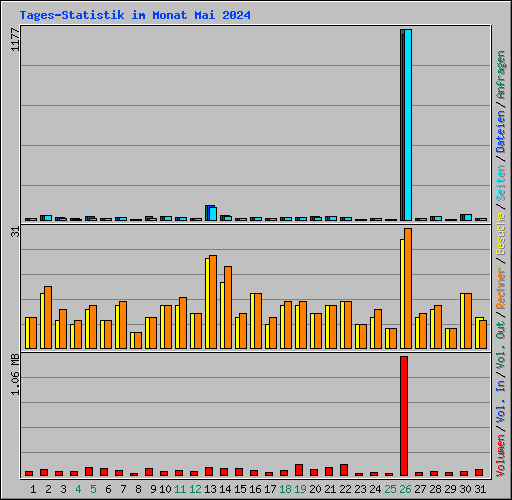Click the yellow 'Besuche' legend label
Image resolution: width=512 pixels, height=500 pixels.
click(x=501, y=234)
